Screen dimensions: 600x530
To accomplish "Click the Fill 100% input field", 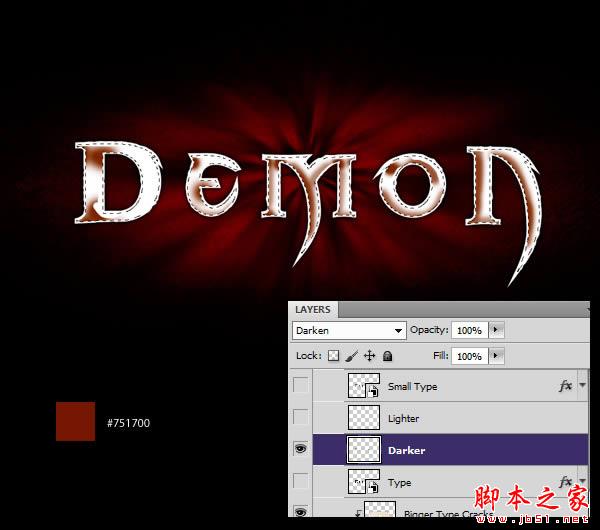I will click(470, 356).
